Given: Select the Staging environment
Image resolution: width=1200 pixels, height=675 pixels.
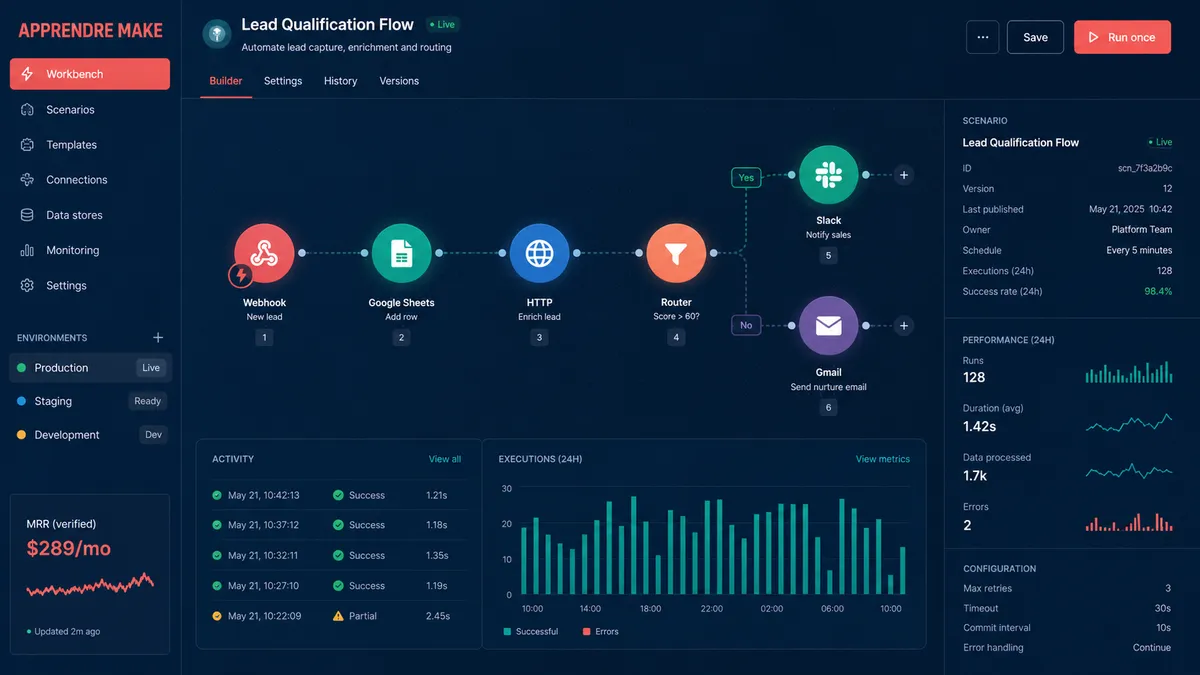Looking at the screenshot, I should 90,401.
